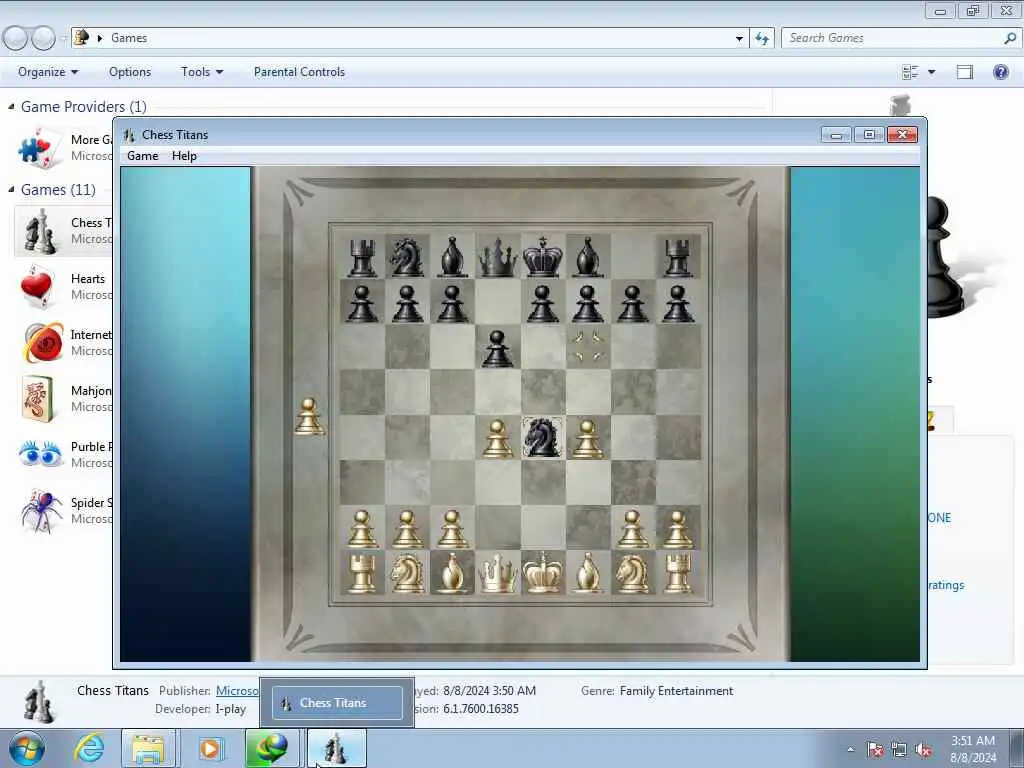Click the muted volume tray icon
1024x768 pixels.
[x=923, y=750]
